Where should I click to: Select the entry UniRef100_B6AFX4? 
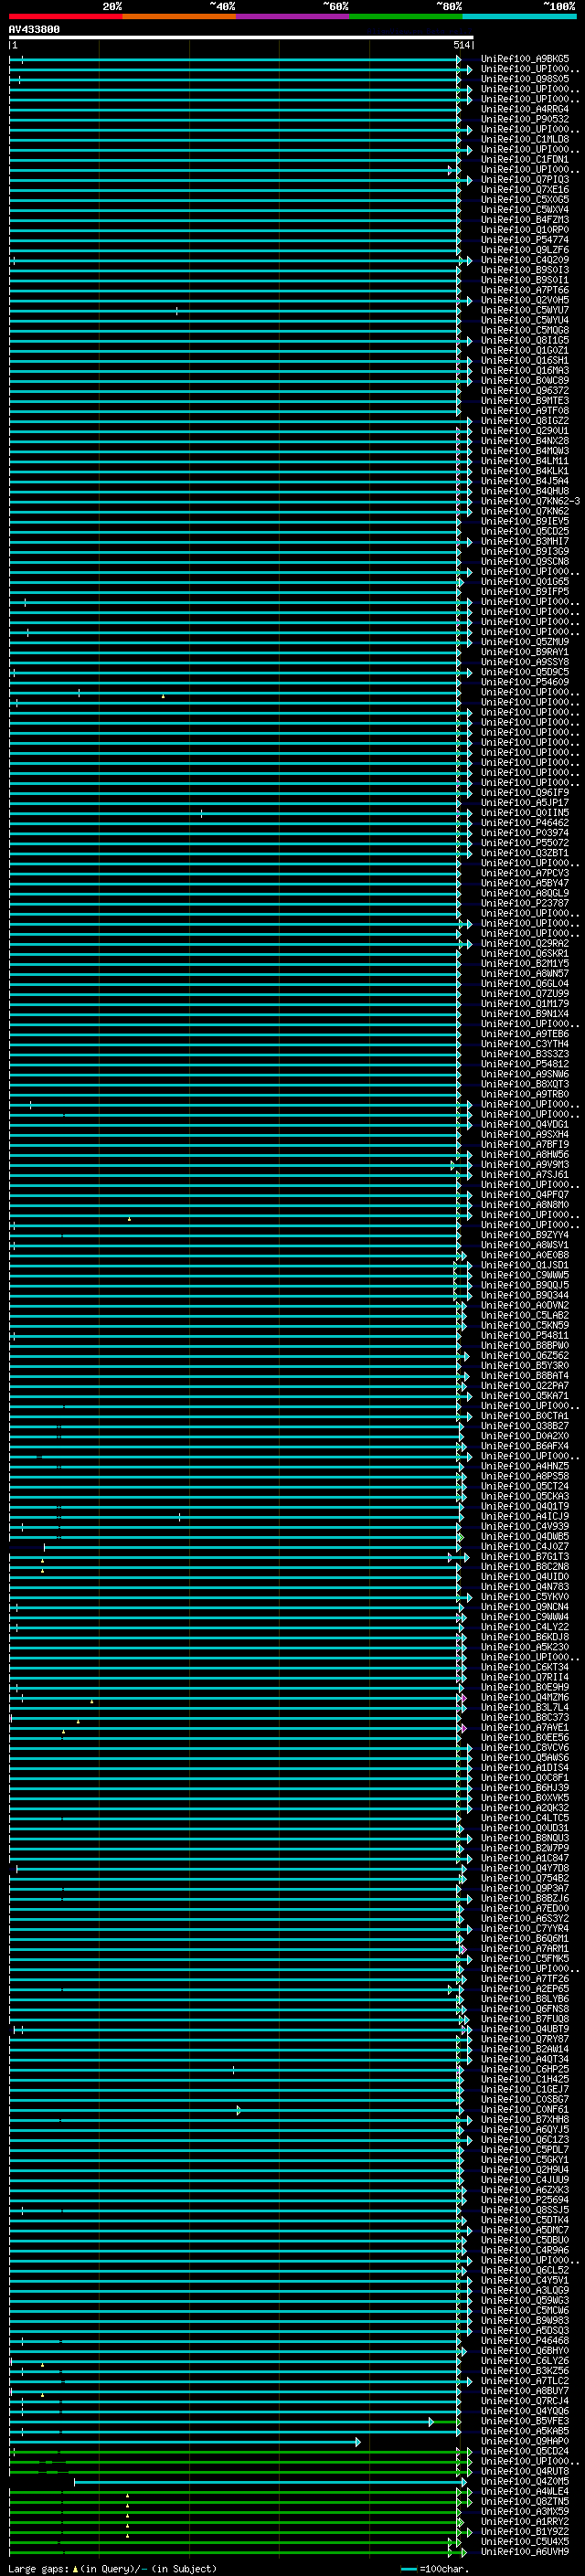[x=525, y=1446]
